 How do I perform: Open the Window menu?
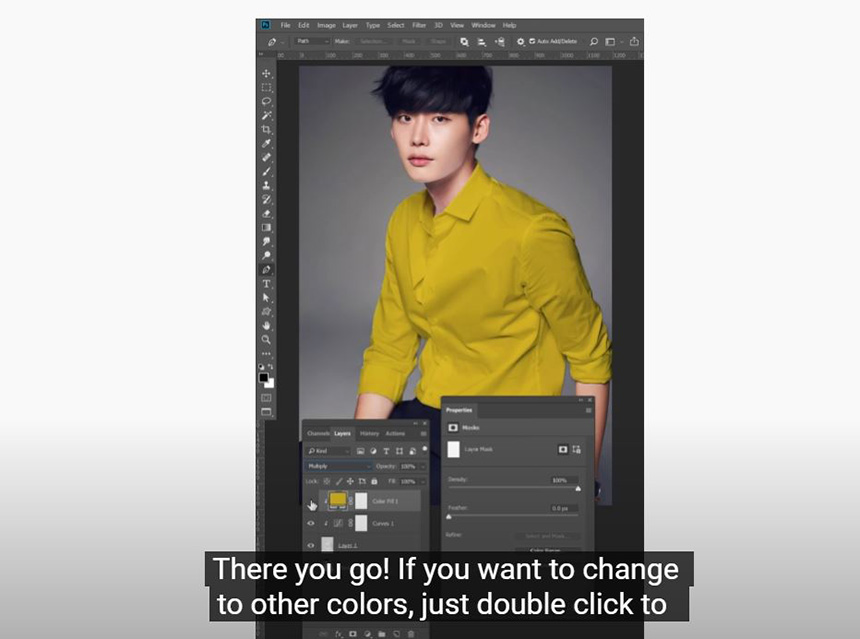pos(484,25)
